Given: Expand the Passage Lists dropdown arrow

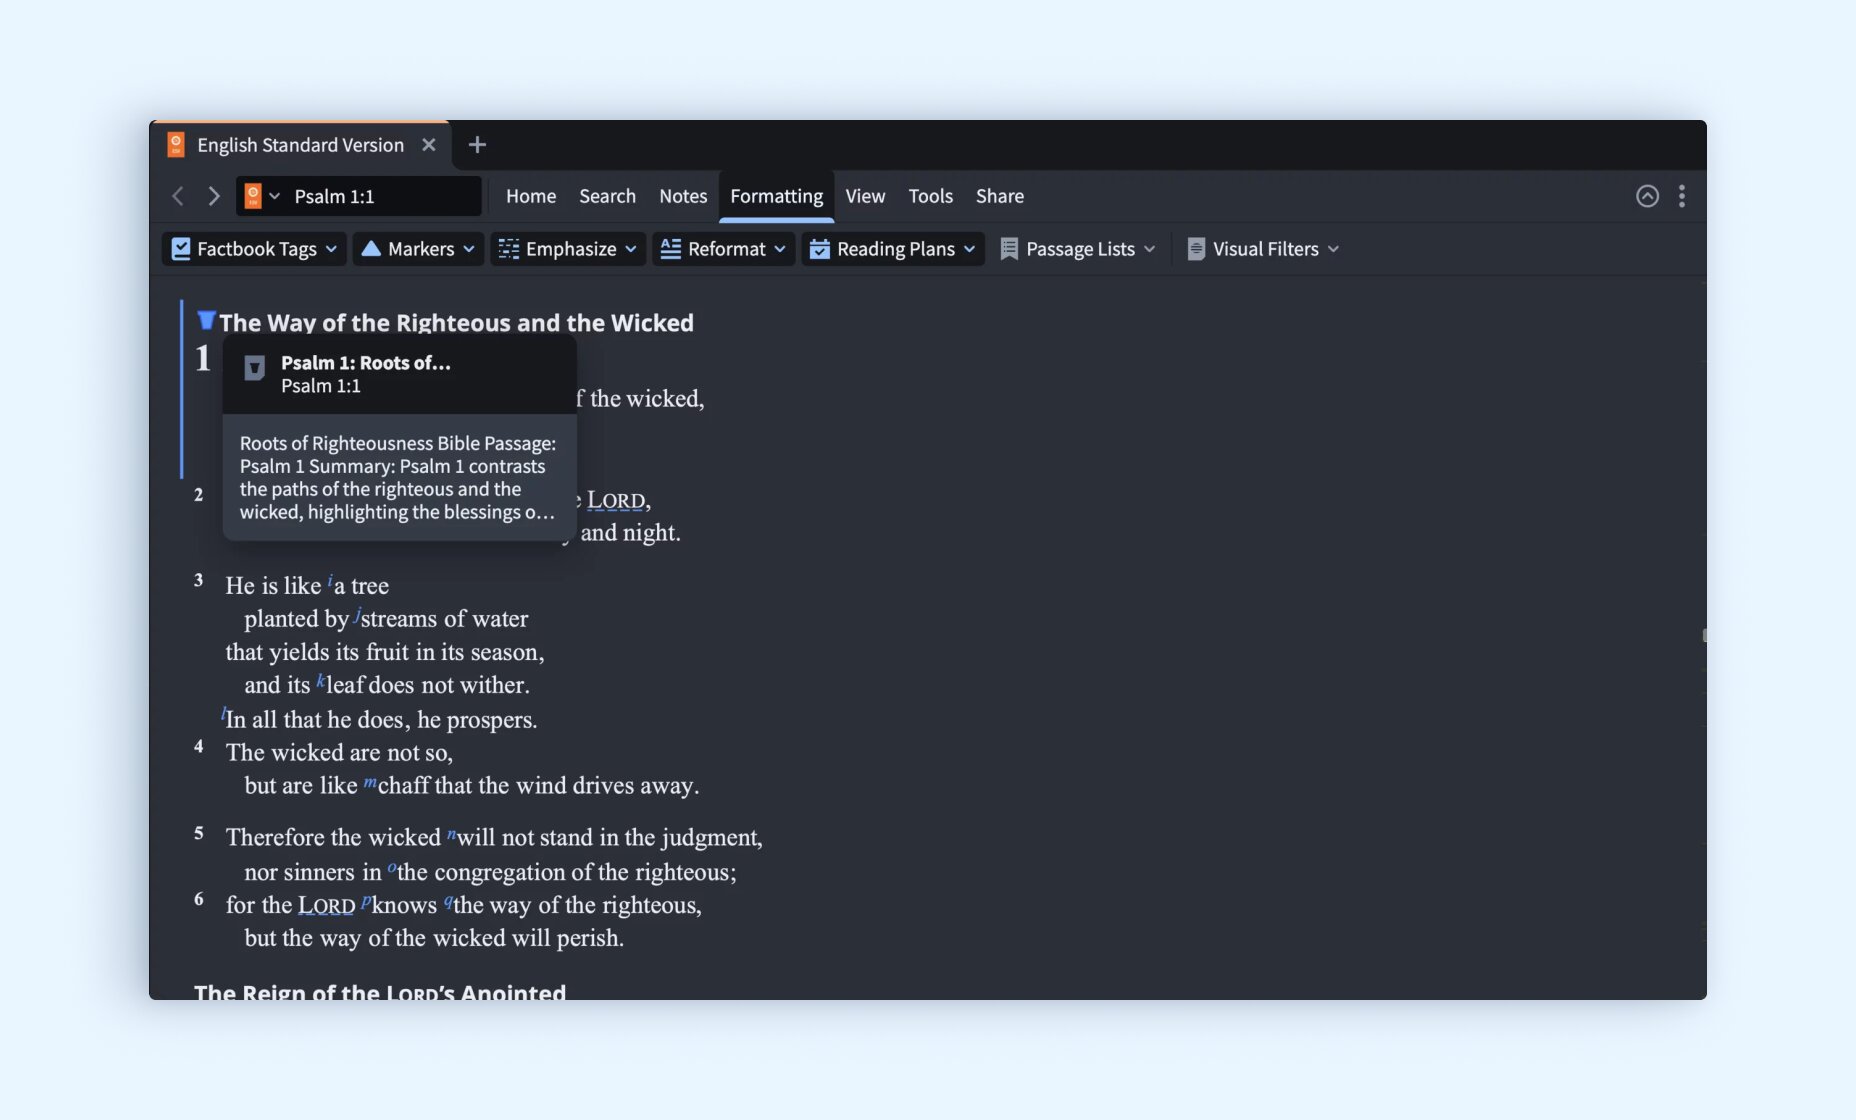Looking at the screenshot, I should click(1150, 249).
